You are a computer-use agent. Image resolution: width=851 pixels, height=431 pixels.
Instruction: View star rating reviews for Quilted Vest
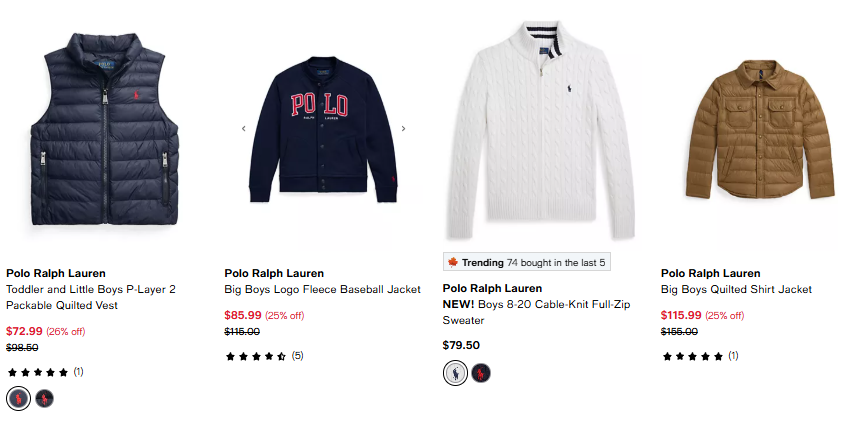coord(45,372)
